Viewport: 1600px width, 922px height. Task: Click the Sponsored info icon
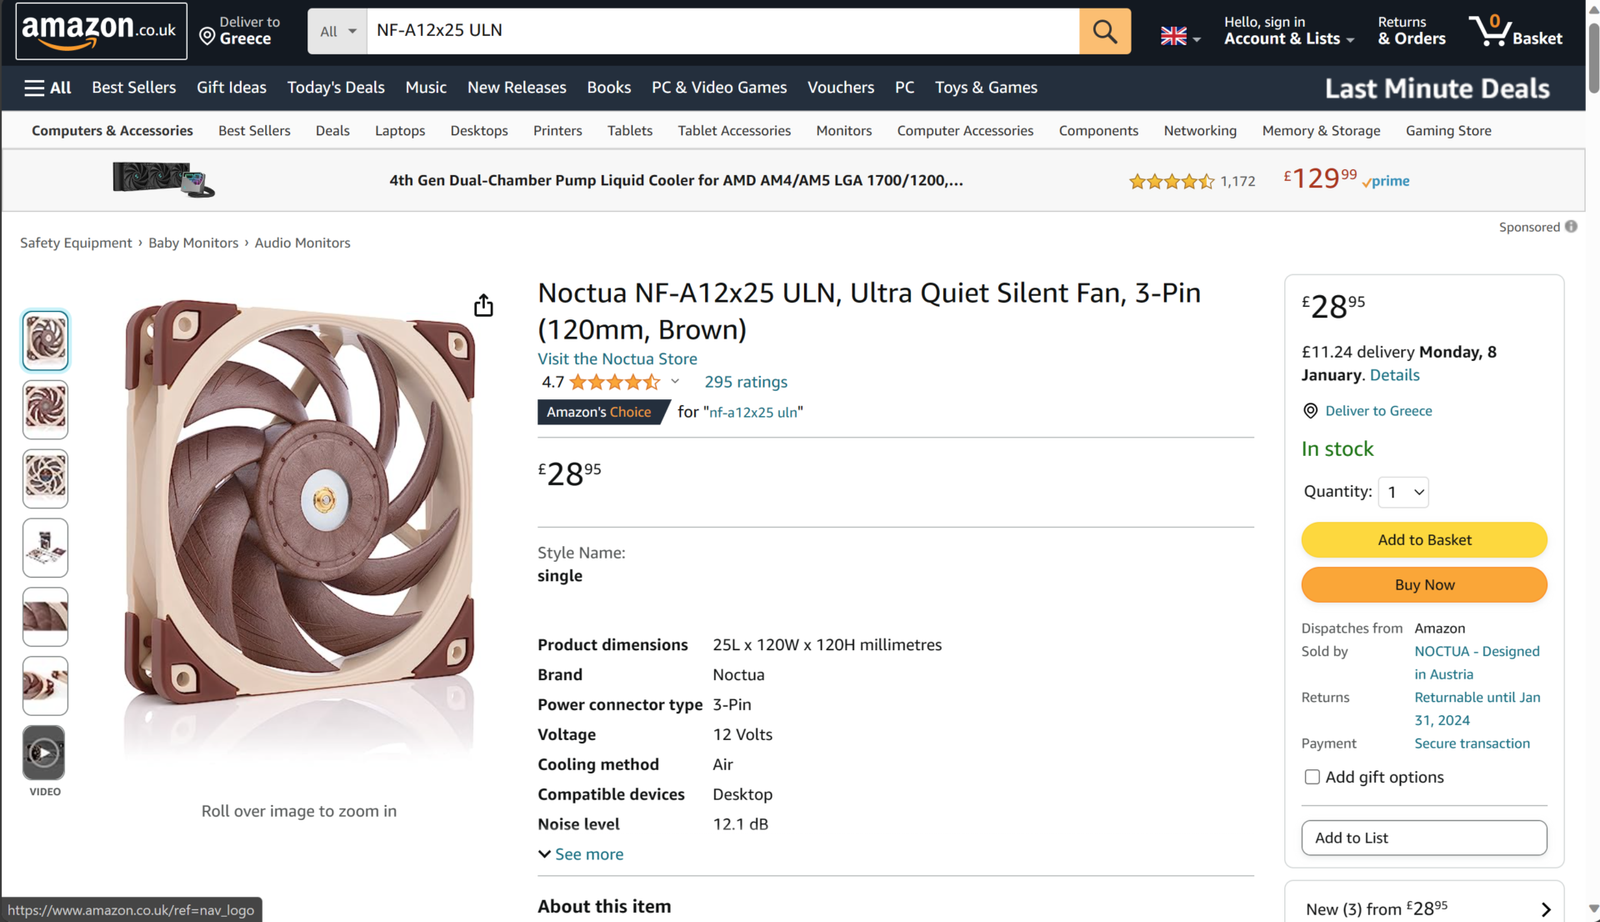(x=1571, y=227)
